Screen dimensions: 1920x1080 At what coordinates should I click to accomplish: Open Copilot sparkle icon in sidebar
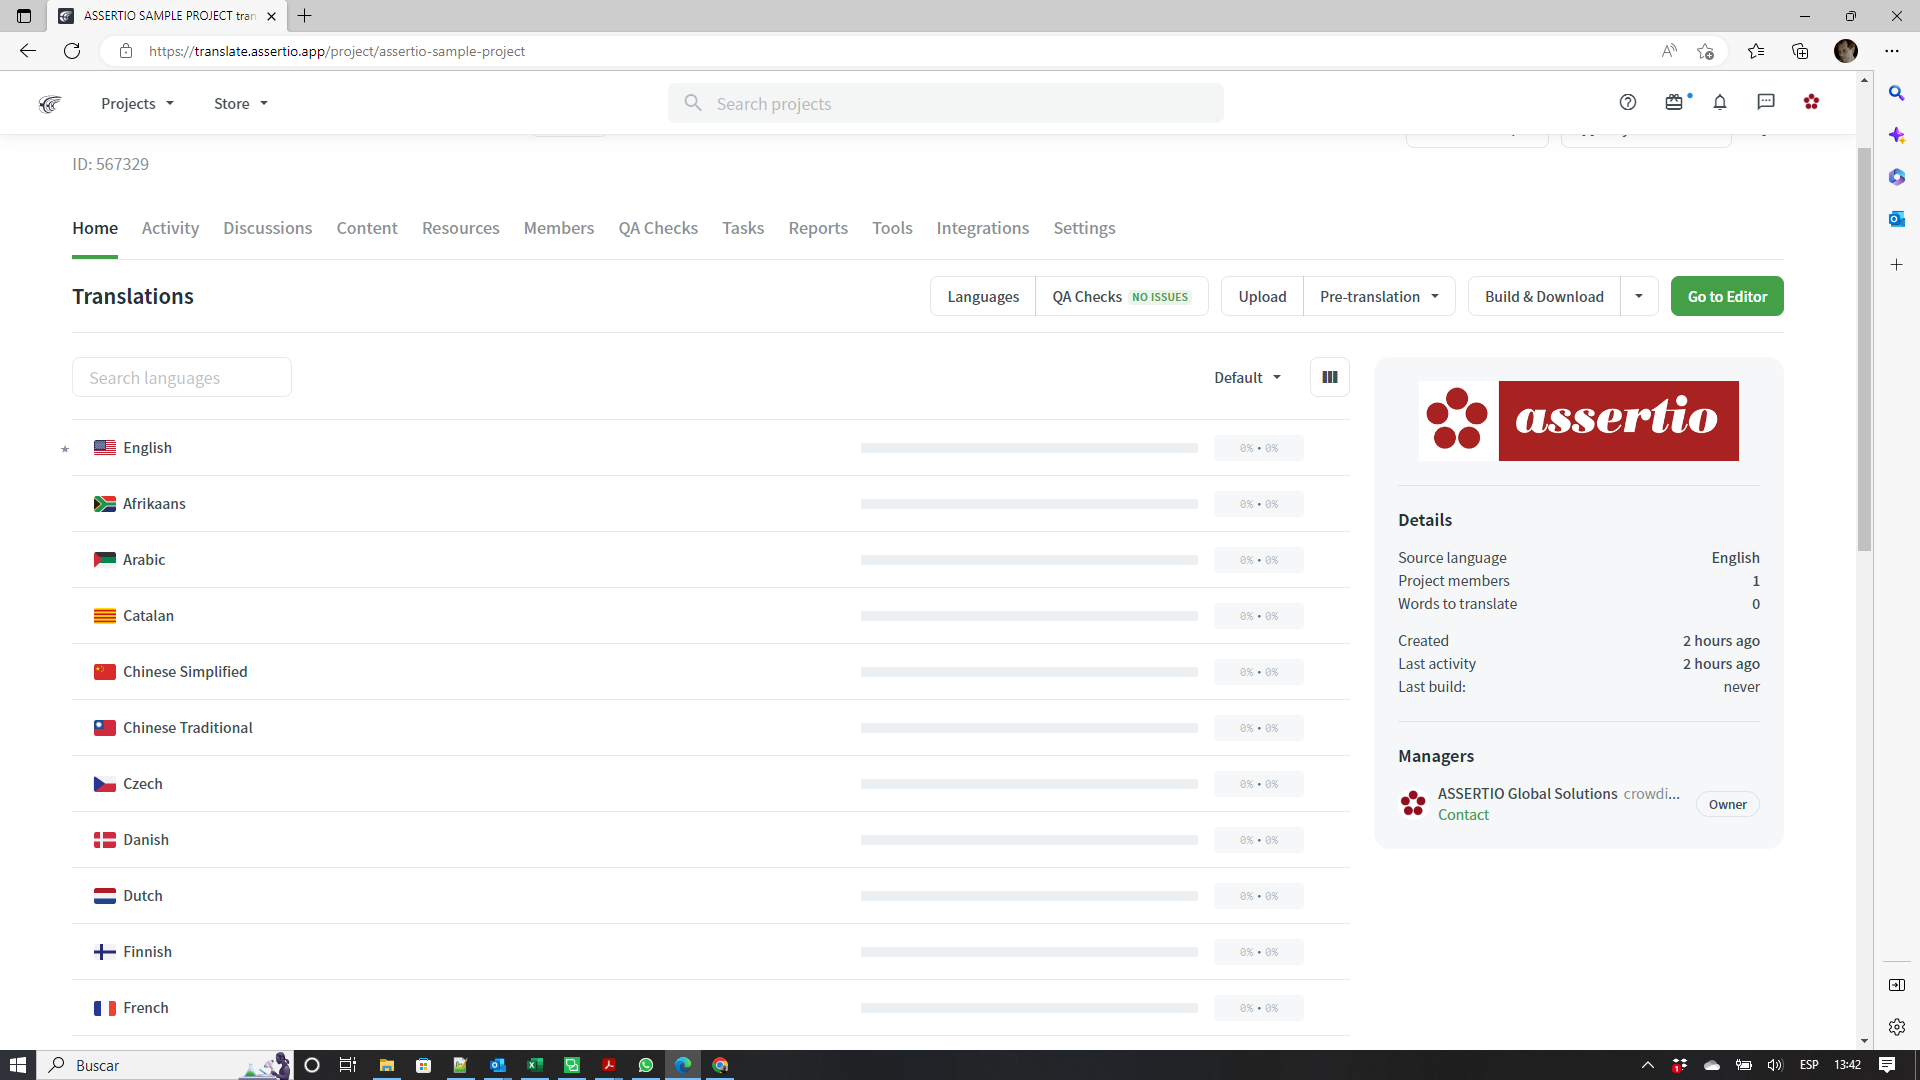tap(1896, 135)
